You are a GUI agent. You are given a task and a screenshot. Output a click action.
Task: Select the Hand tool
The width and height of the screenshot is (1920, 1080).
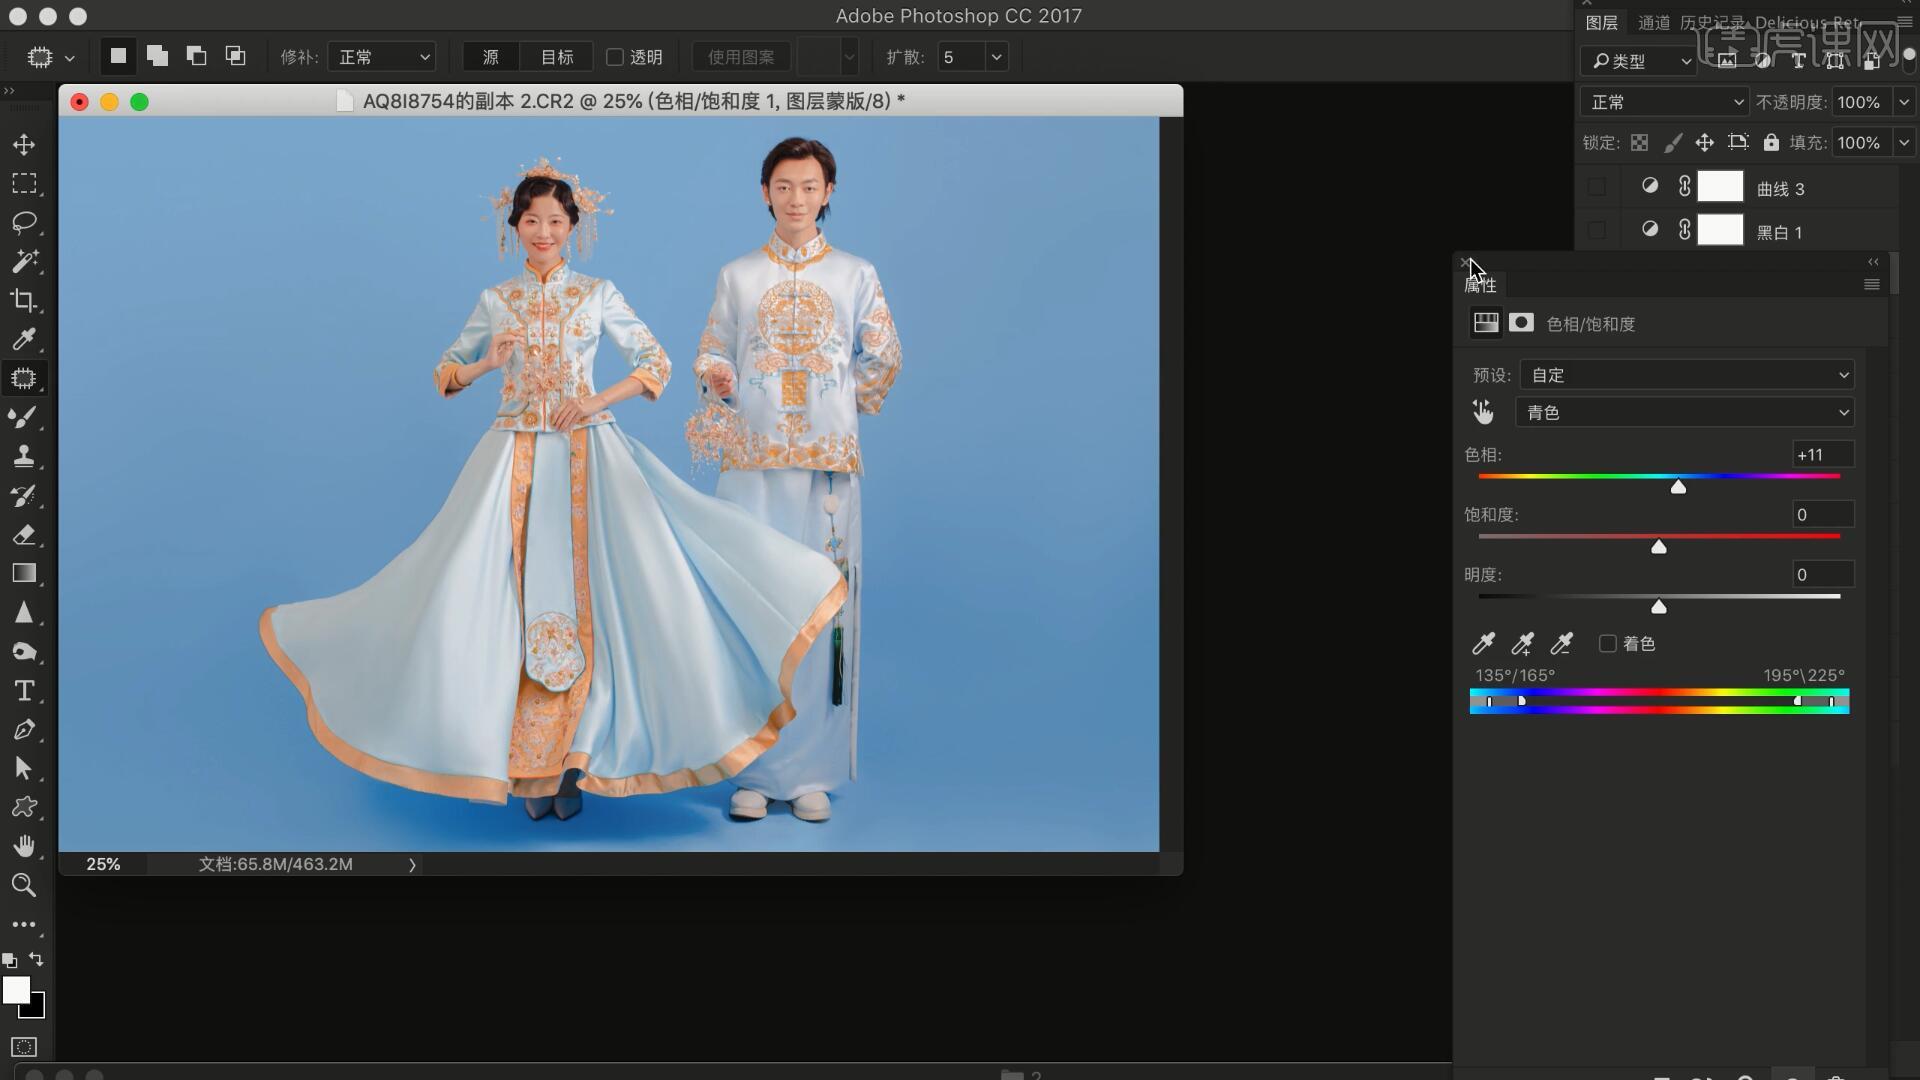pos(24,846)
